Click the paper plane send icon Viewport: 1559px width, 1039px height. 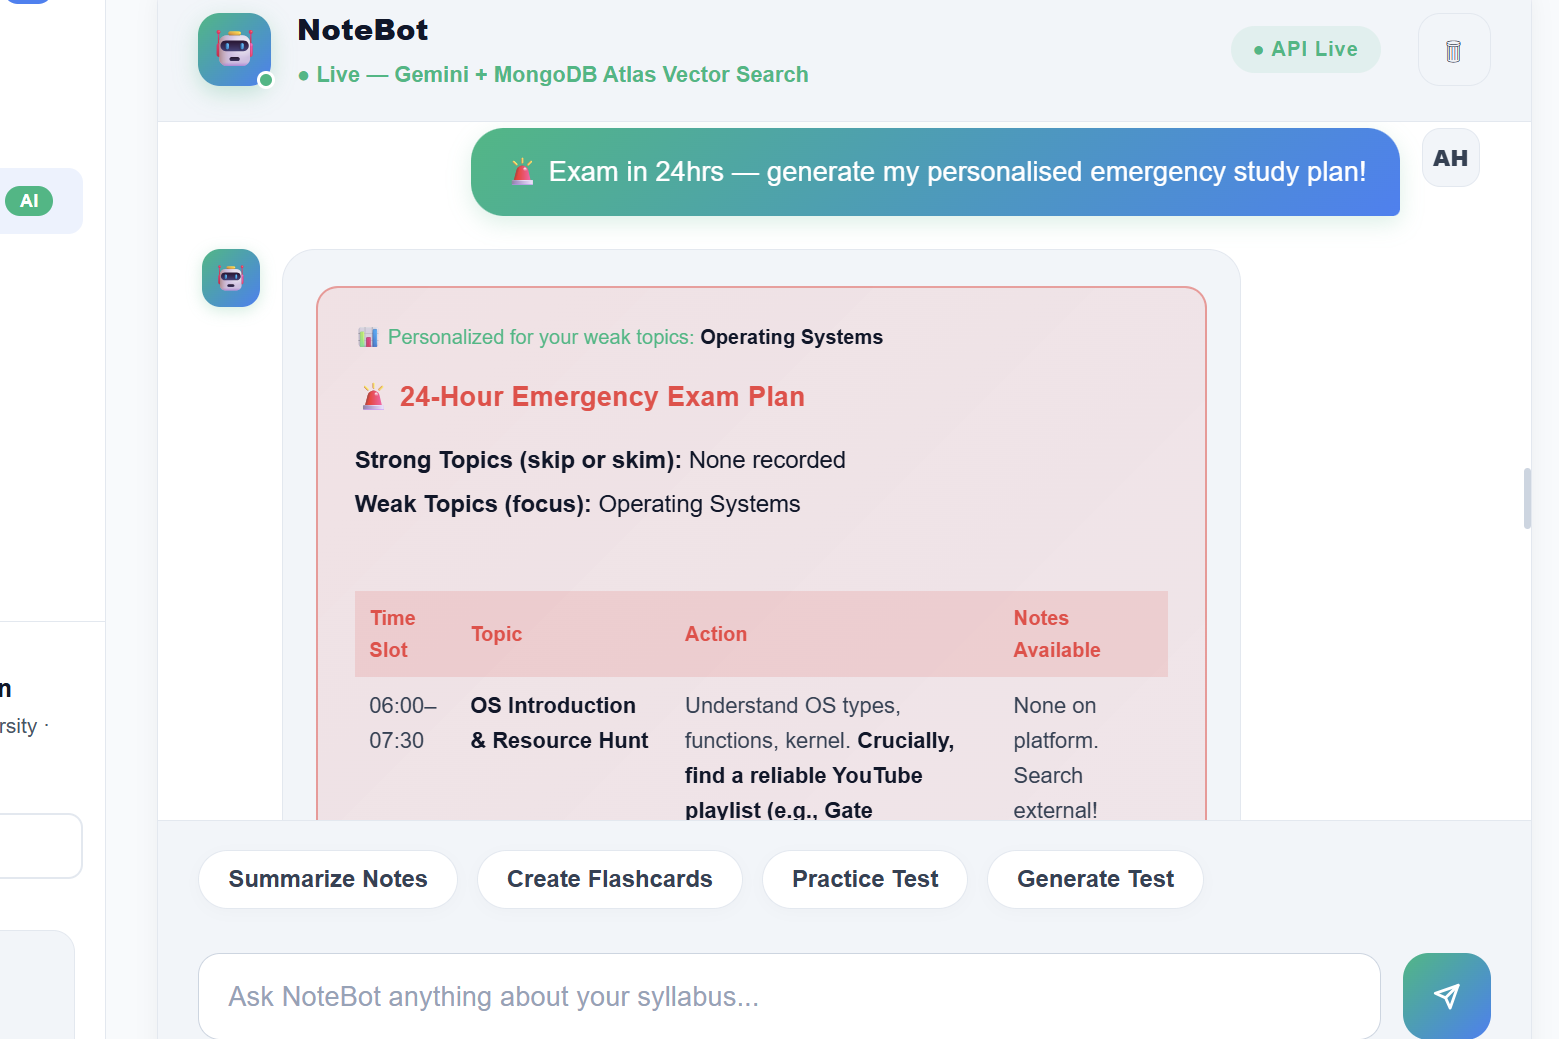point(1446,995)
